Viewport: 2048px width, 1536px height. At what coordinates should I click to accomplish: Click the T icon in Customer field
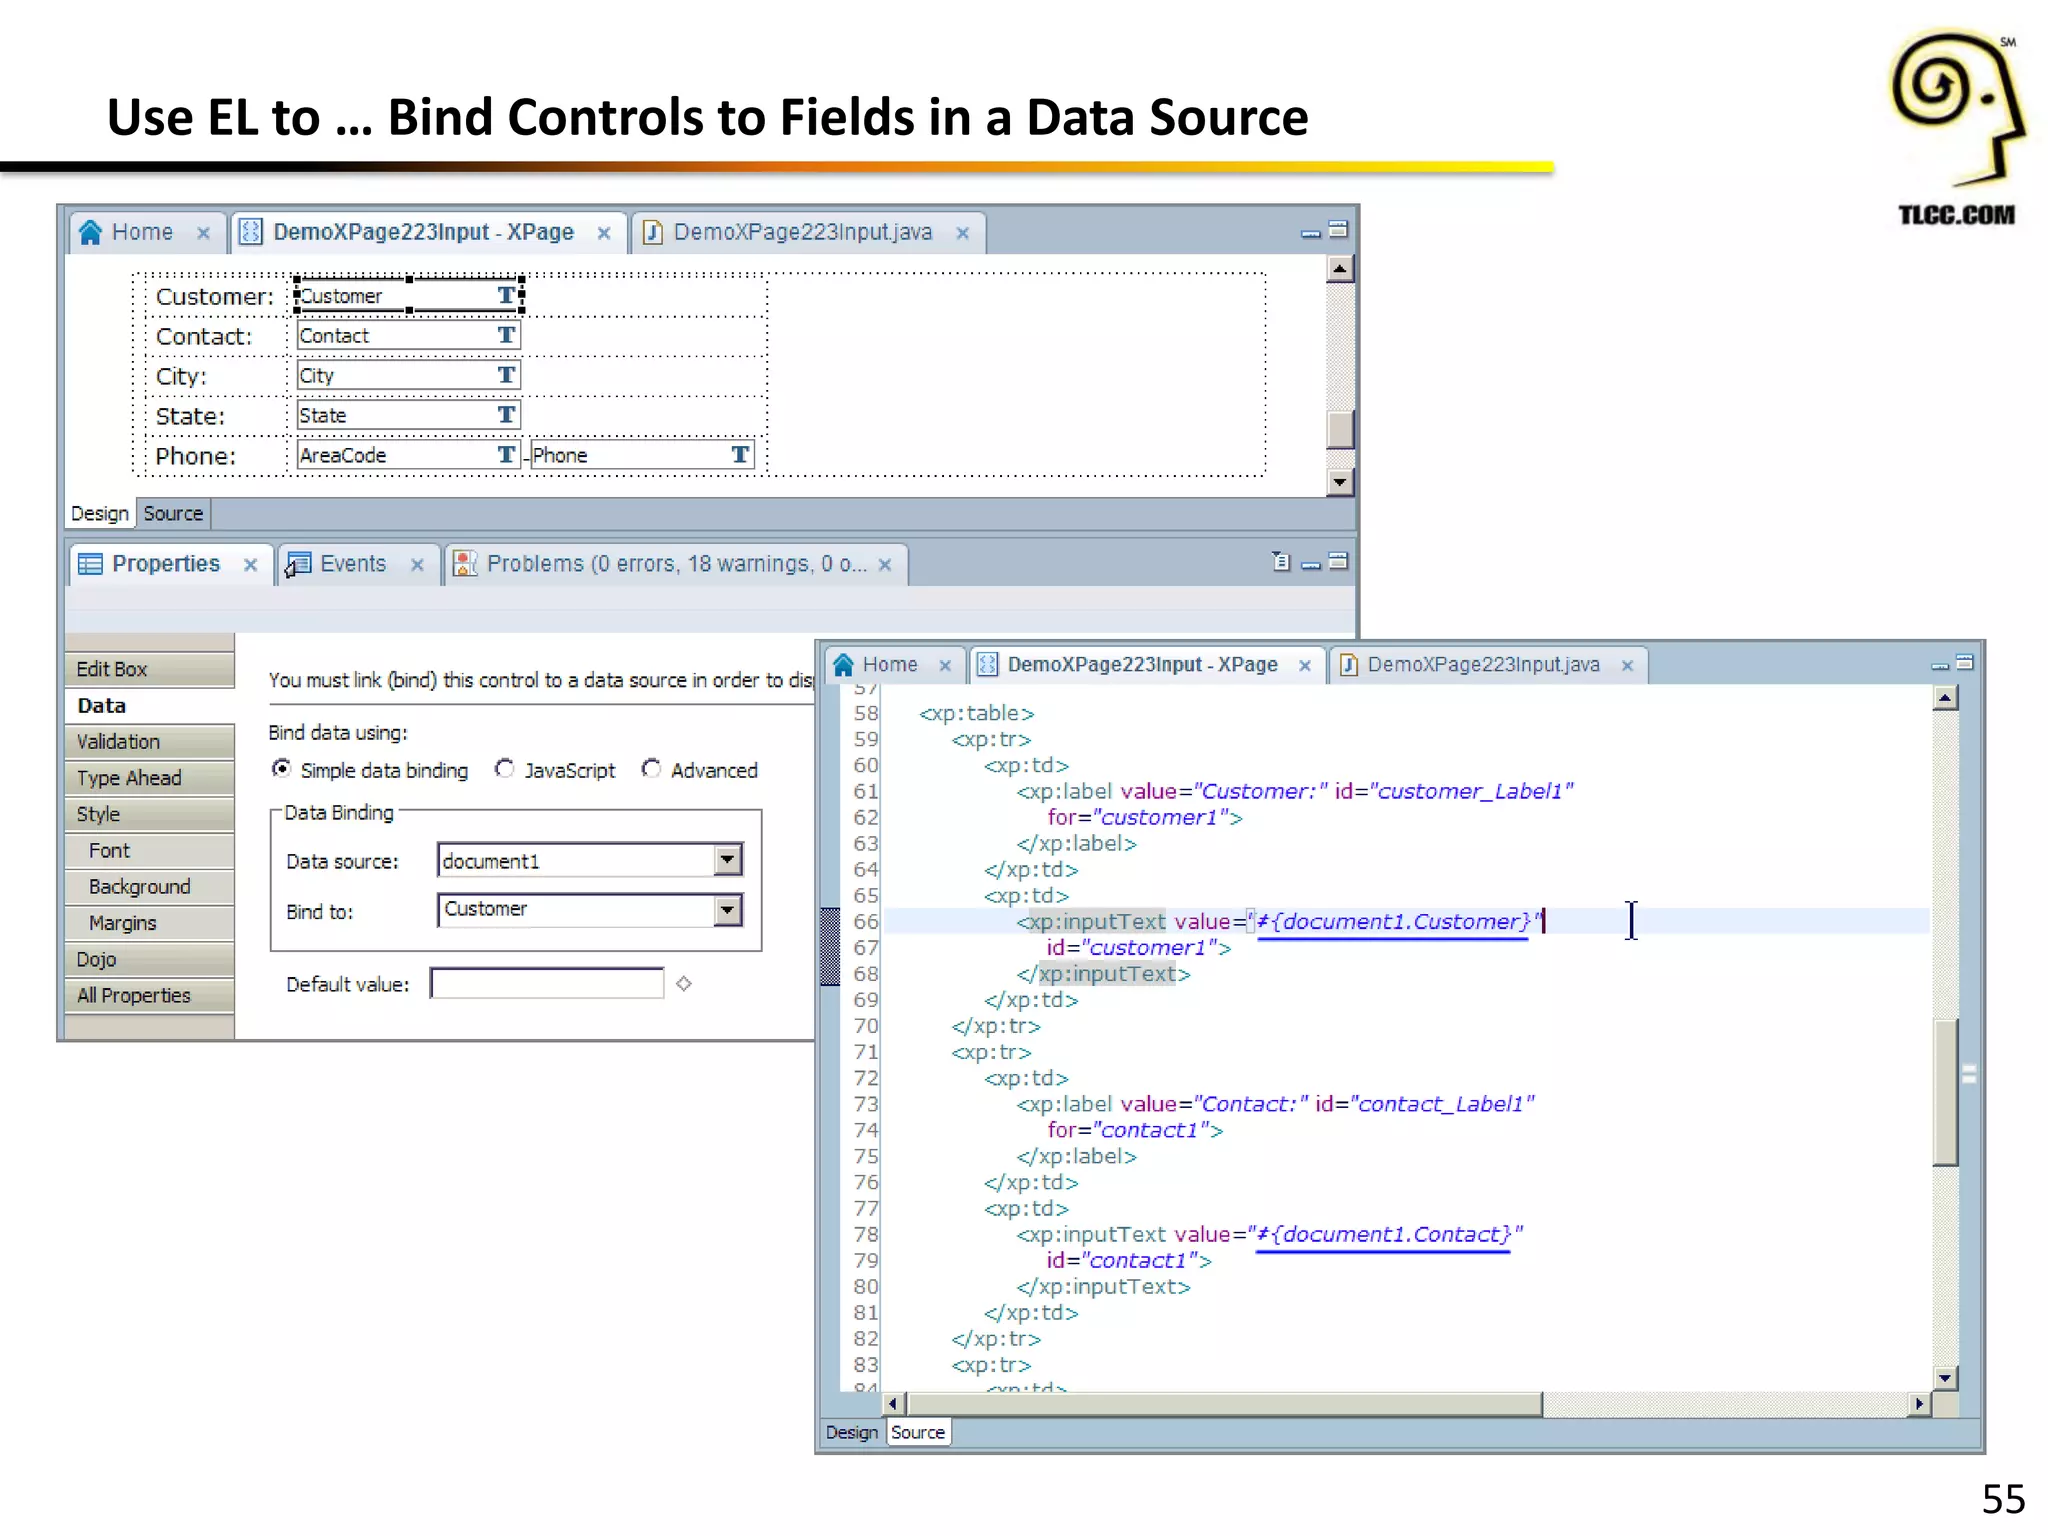(507, 295)
